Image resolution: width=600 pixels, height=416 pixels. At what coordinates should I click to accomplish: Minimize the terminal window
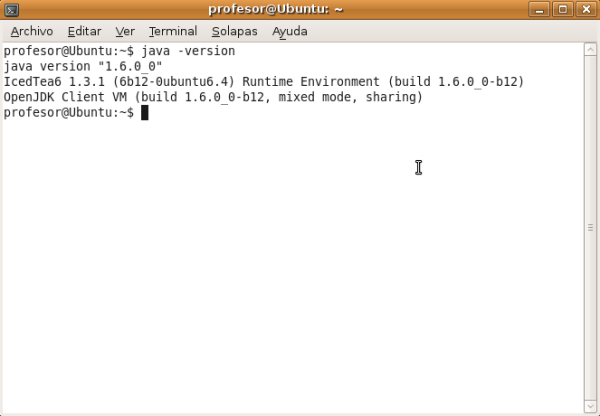[541, 10]
